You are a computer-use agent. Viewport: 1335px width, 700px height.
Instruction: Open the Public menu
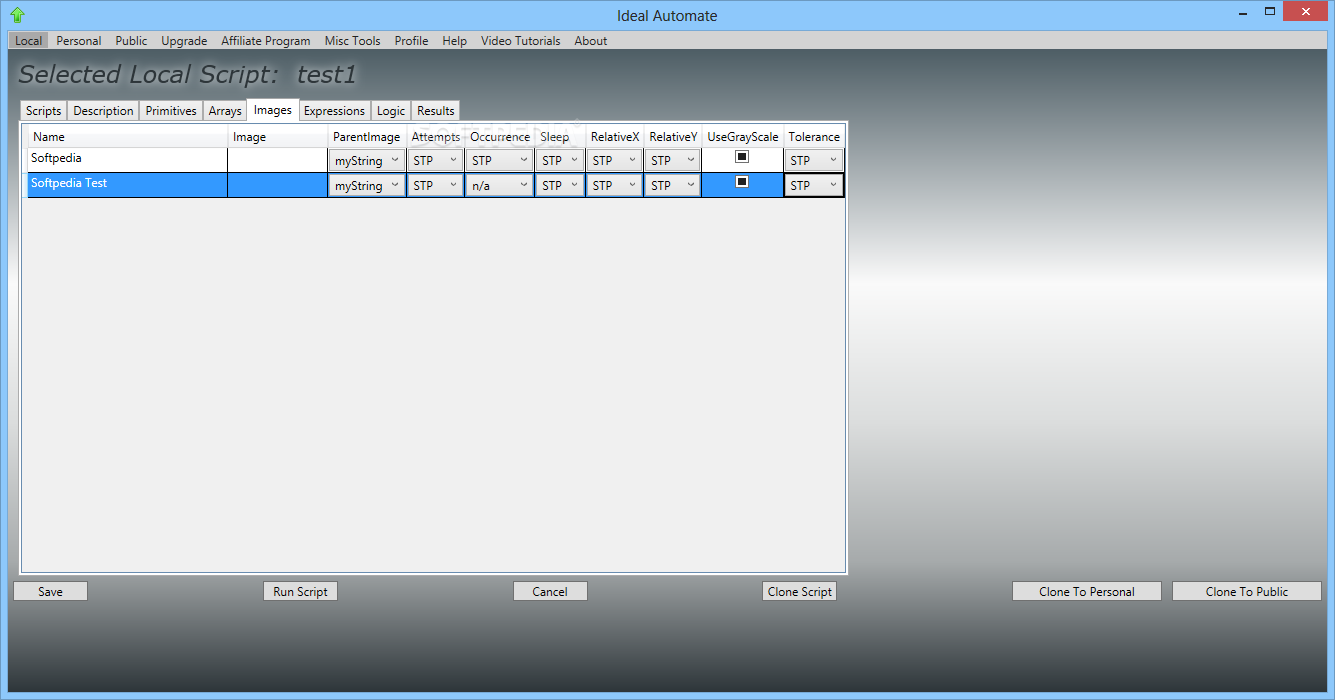[x=131, y=41]
